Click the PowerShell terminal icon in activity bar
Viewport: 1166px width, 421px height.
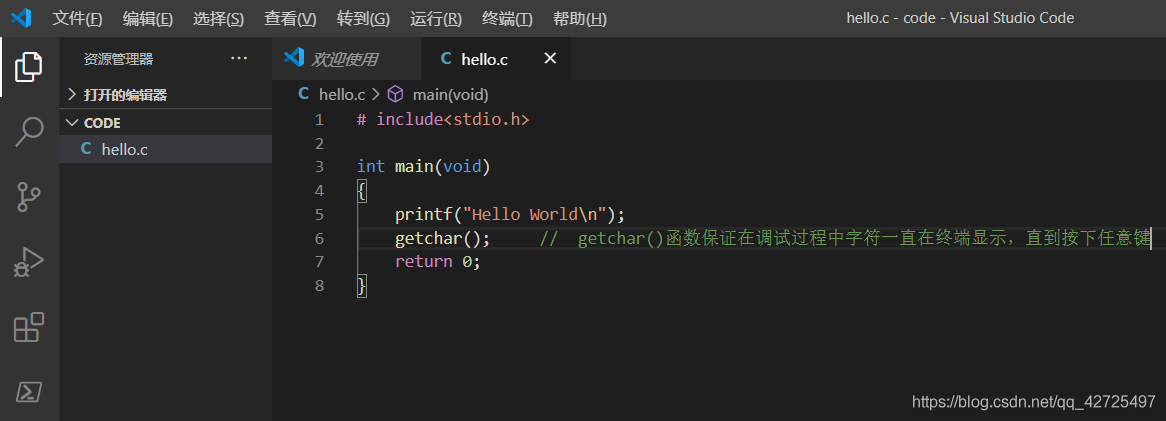point(29,391)
